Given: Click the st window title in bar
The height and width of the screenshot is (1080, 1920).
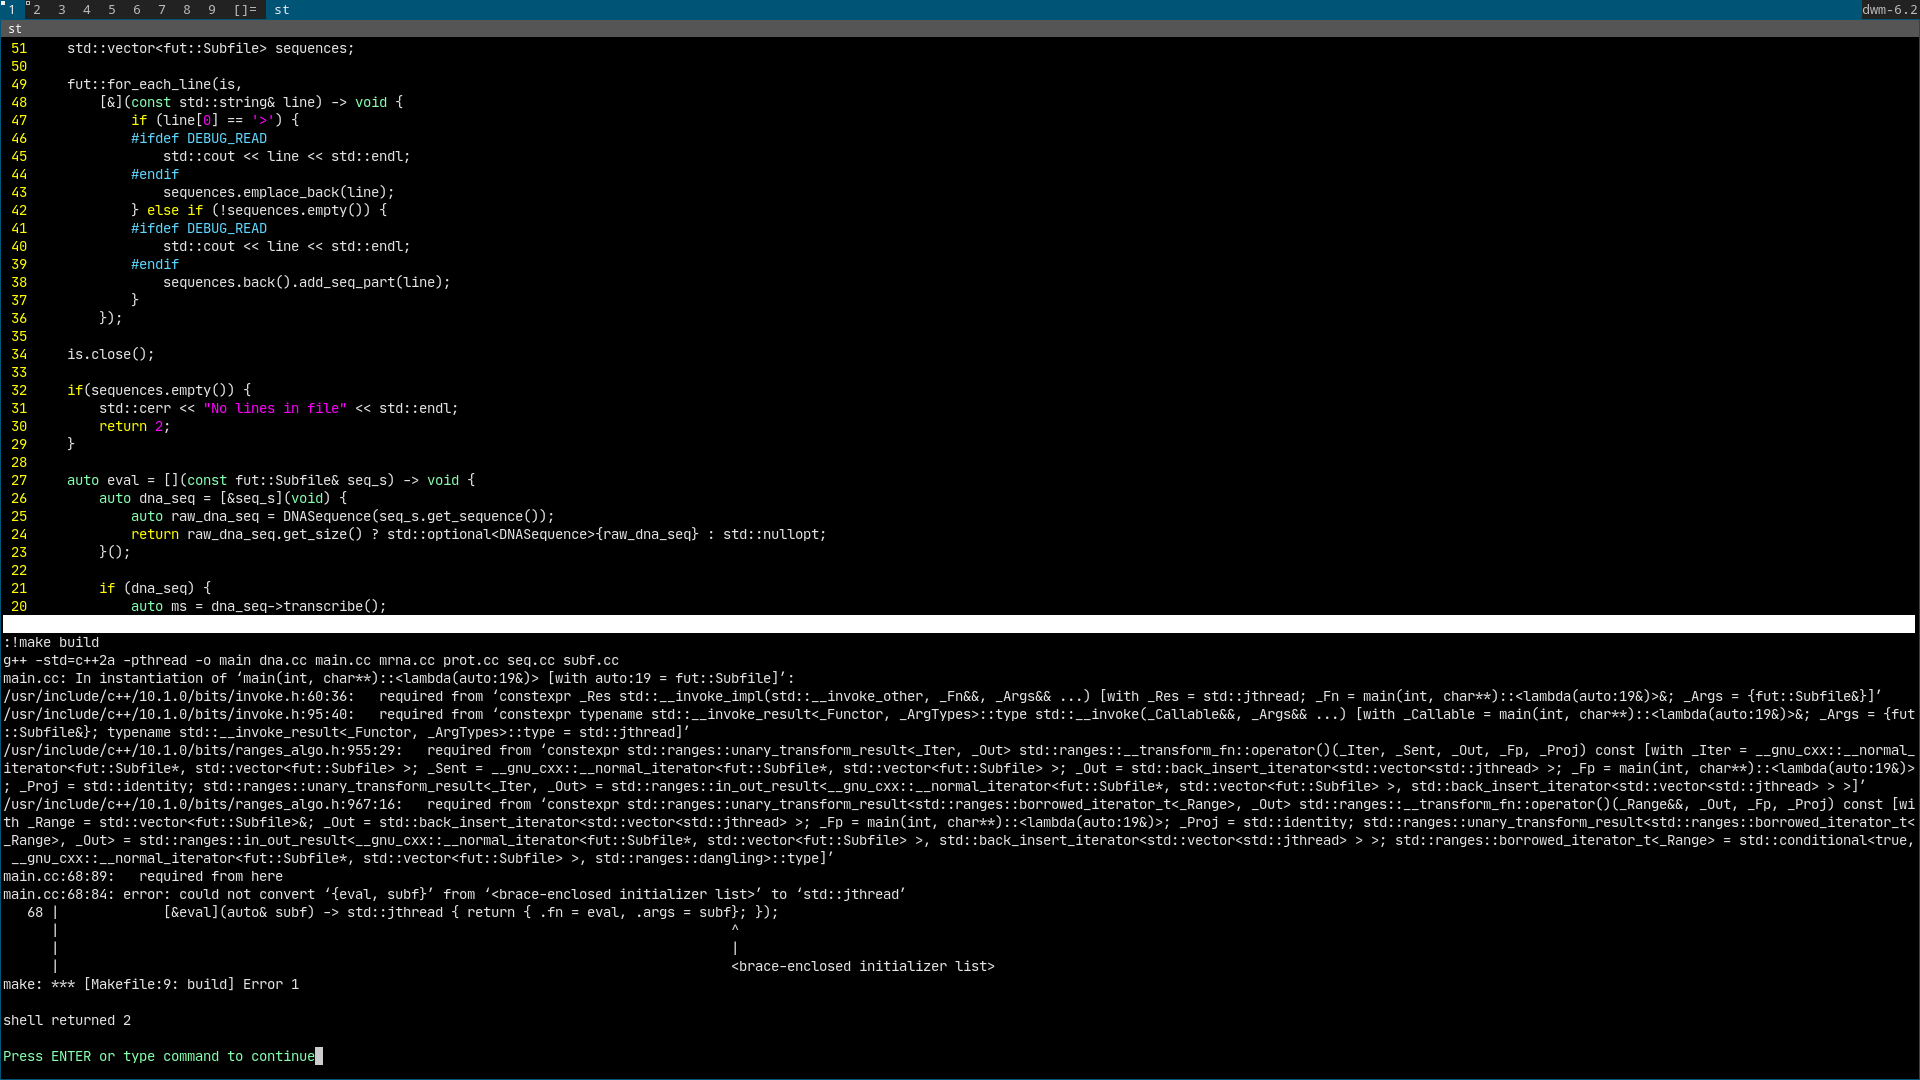Looking at the screenshot, I should [282, 9].
